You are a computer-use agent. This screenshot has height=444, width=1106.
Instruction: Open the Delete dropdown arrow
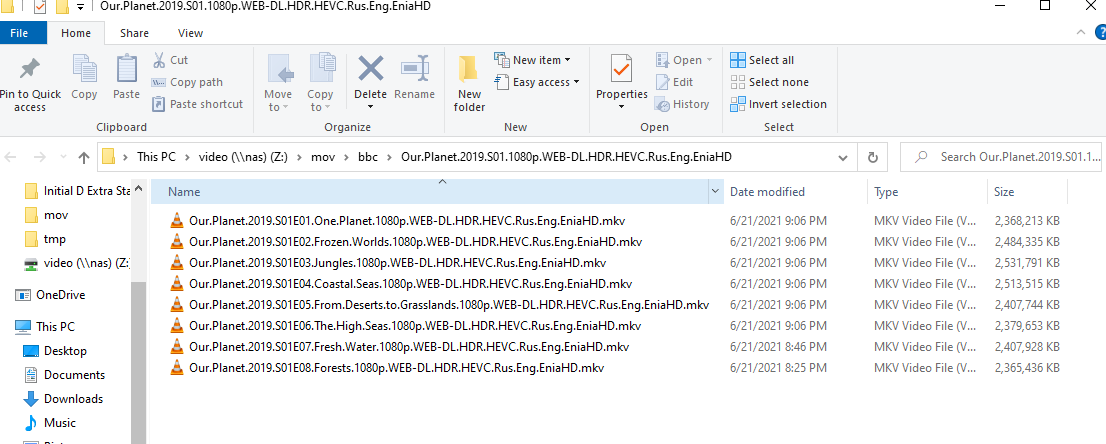tap(370, 107)
